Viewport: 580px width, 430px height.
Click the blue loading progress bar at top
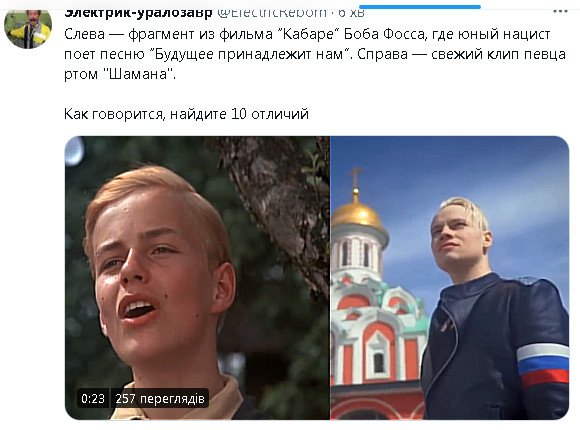pos(420,7)
